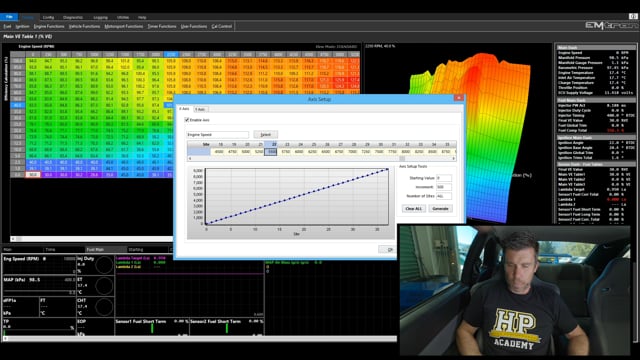The height and width of the screenshot is (360, 640).
Task: Open the Config menu
Action: [48, 18]
